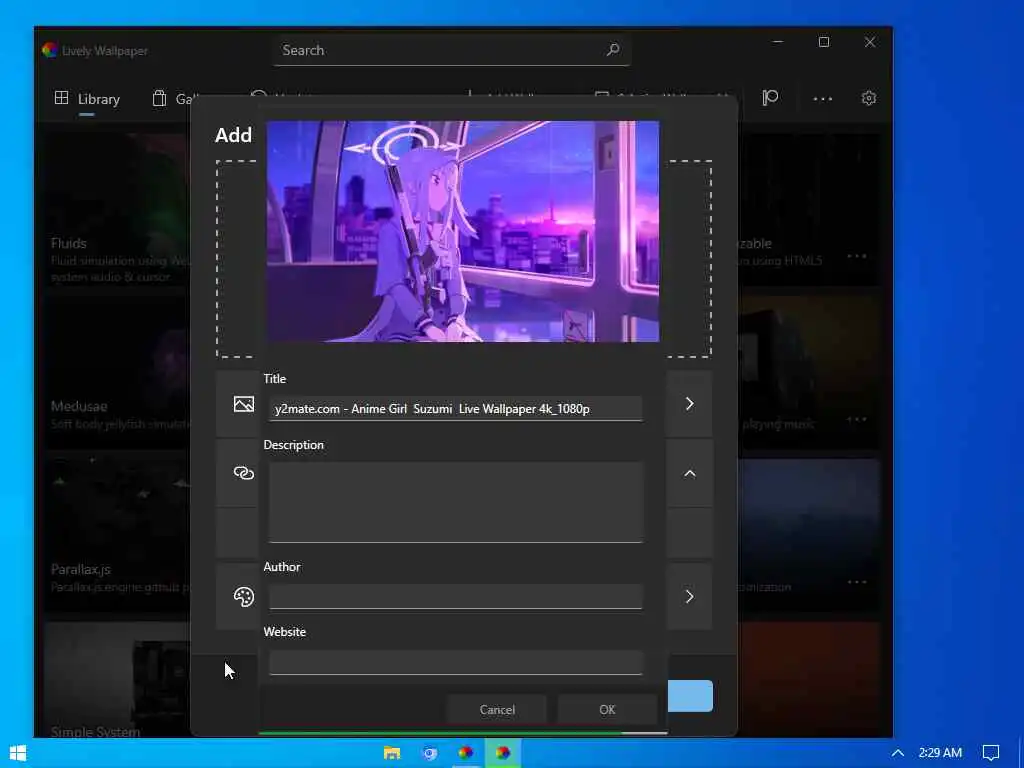
Task: Focus the Search field in Lively Wallpaper
Action: coord(452,50)
